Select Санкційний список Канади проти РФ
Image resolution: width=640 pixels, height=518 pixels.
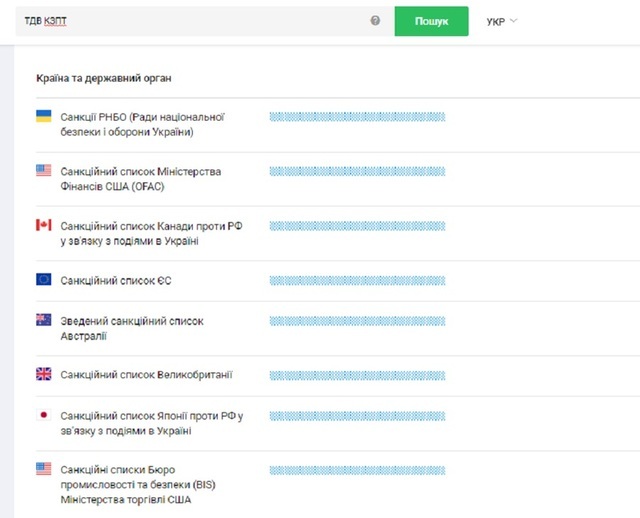pyautogui.click(x=151, y=233)
